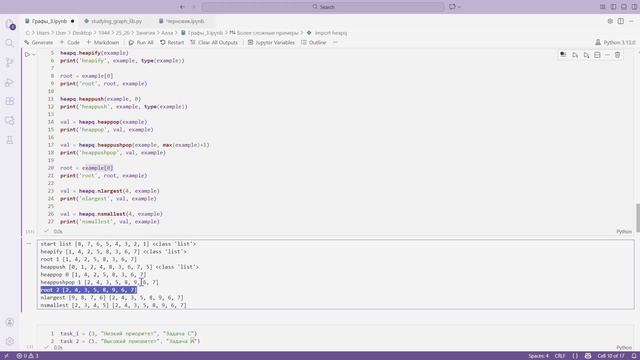Click the Copilot generate icon in cell toolbar
This screenshot has height=360, width=640.
point(563,55)
